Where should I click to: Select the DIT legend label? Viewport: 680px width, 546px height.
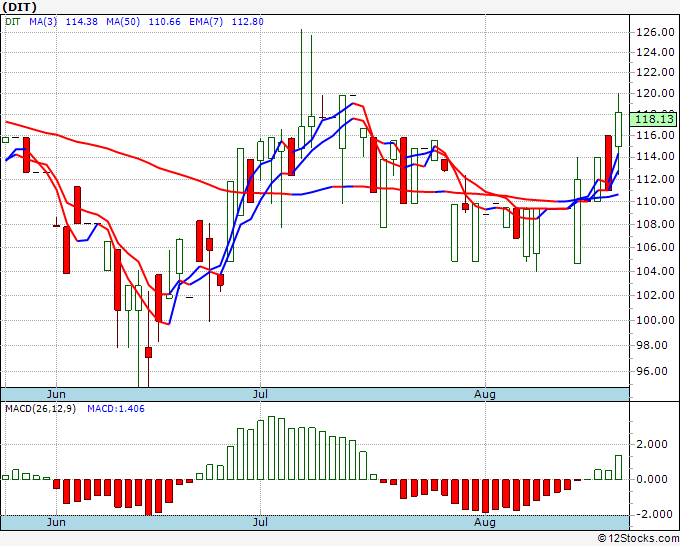(x=13, y=21)
